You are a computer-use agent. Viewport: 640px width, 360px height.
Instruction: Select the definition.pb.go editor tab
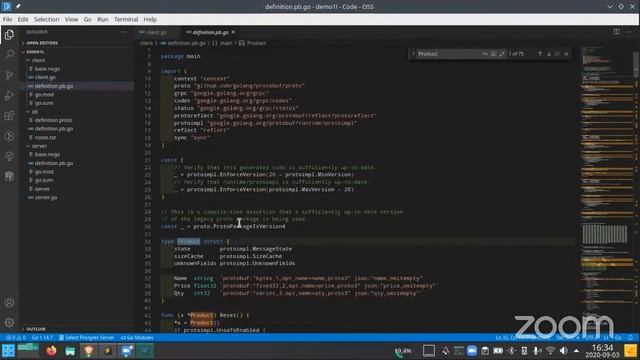point(210,32)
